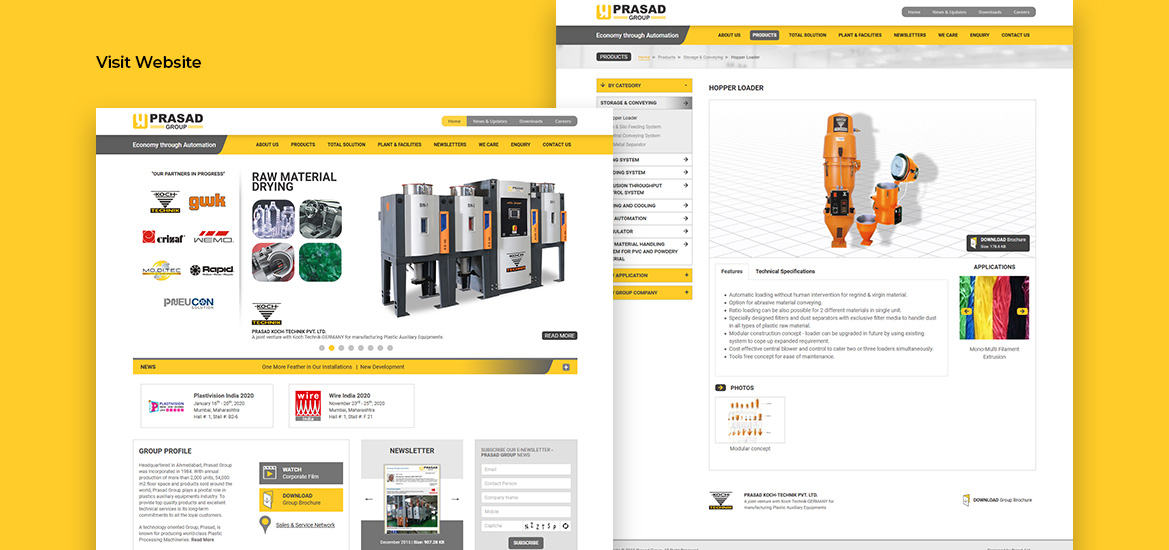Click the Company Name input field

[x=526, y=498]
